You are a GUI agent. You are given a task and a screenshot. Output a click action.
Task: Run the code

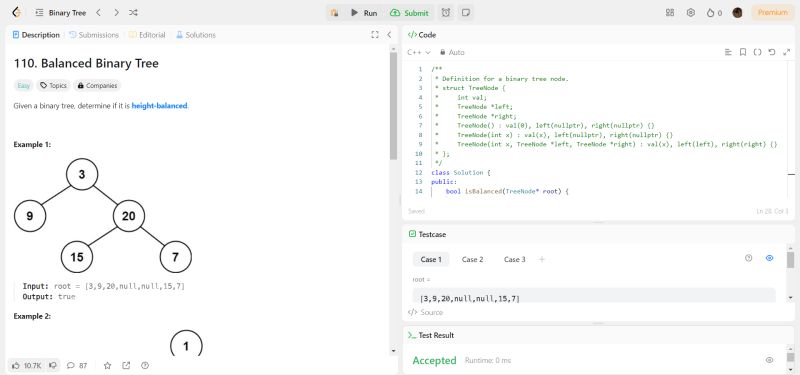(364, 13)
